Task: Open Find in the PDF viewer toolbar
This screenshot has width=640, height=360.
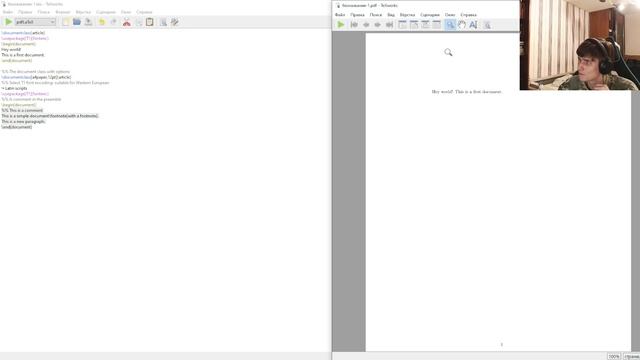Action: 487,25
